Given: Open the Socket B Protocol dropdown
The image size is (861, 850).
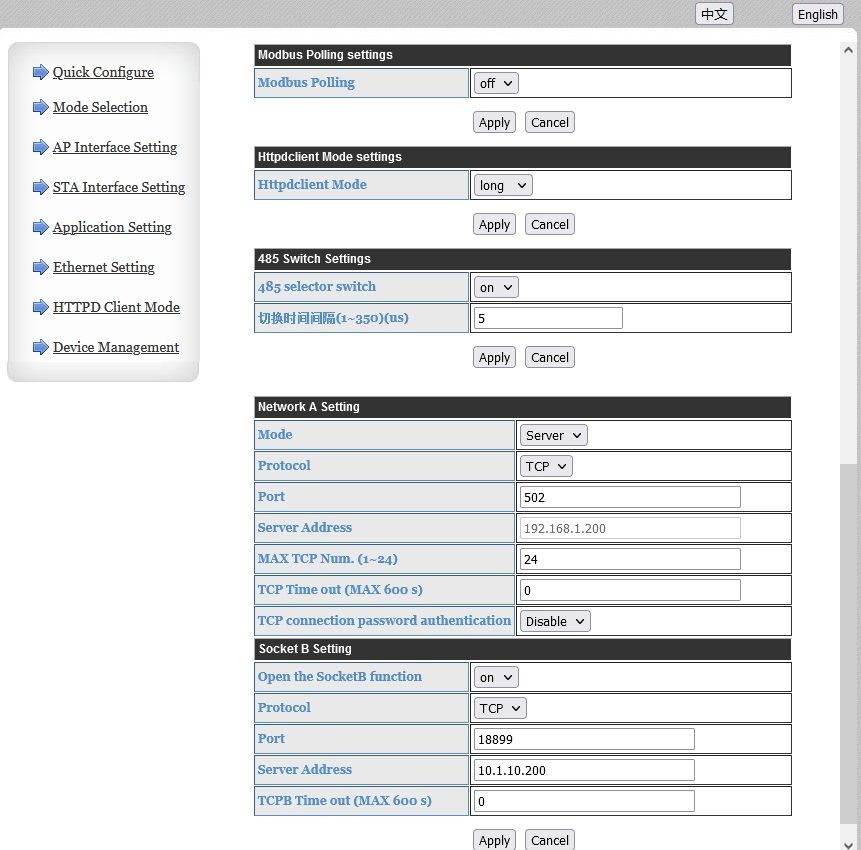Looking at the screenshot, I should pos(500,708).
